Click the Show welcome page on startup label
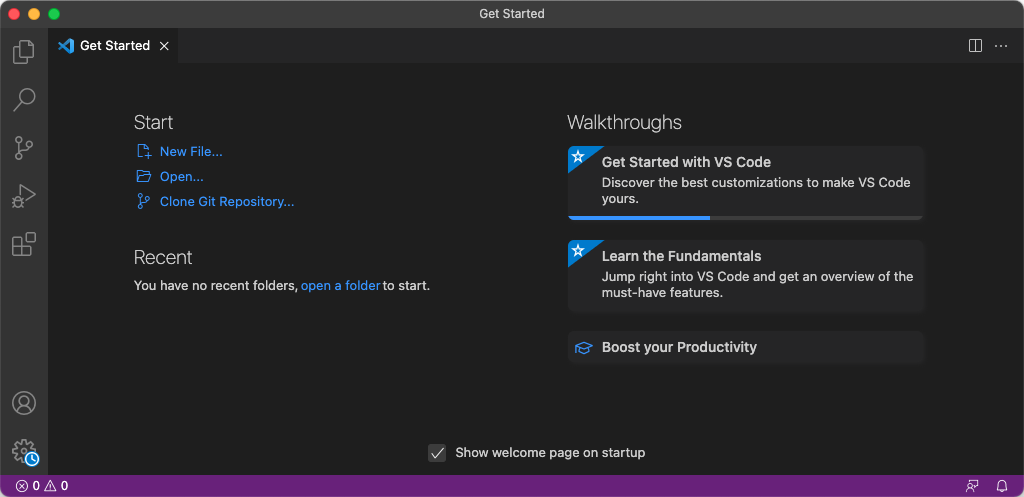 coord(550,453)
